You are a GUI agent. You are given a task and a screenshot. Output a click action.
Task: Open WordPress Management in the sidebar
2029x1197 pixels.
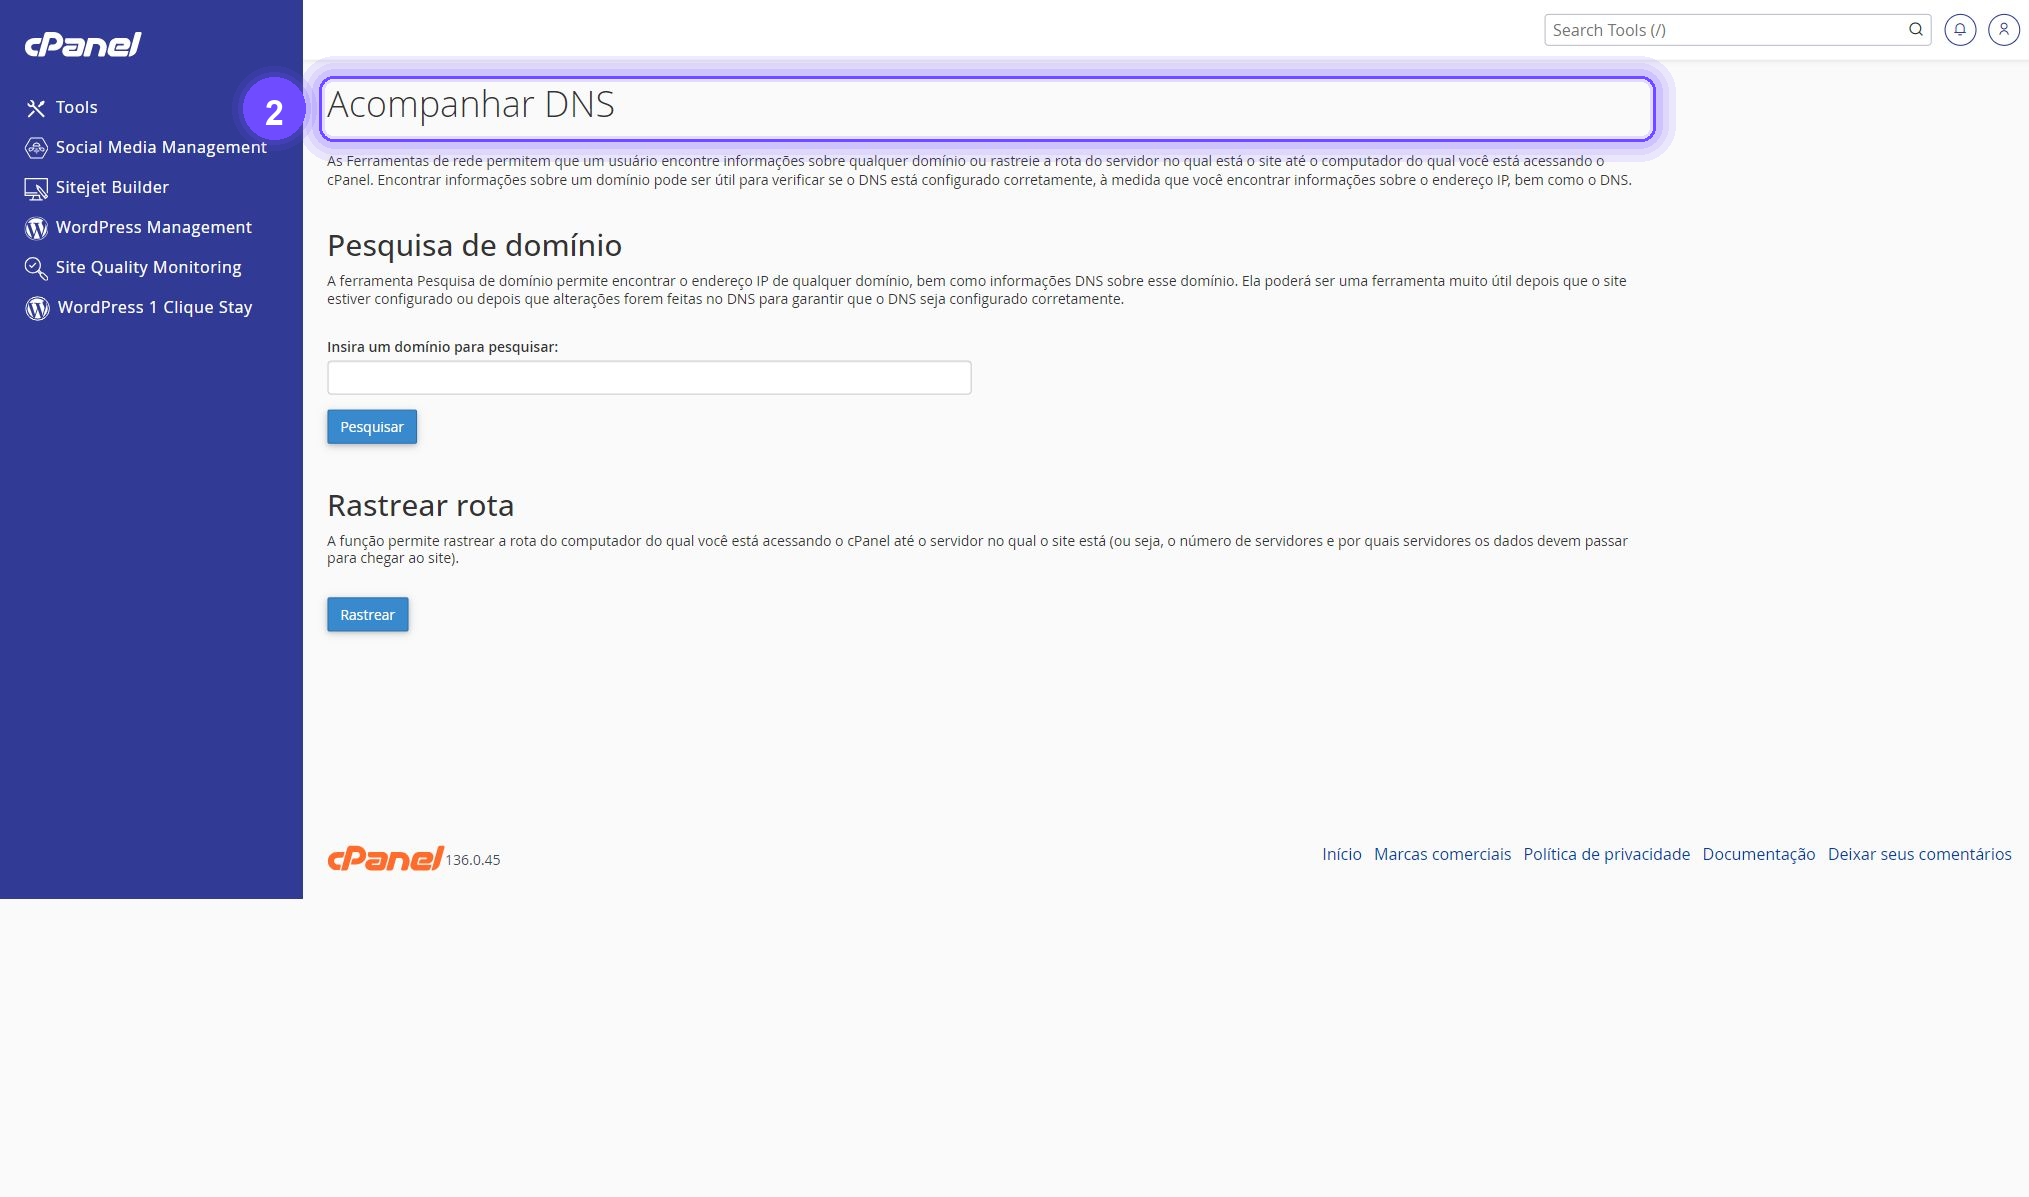153,227
